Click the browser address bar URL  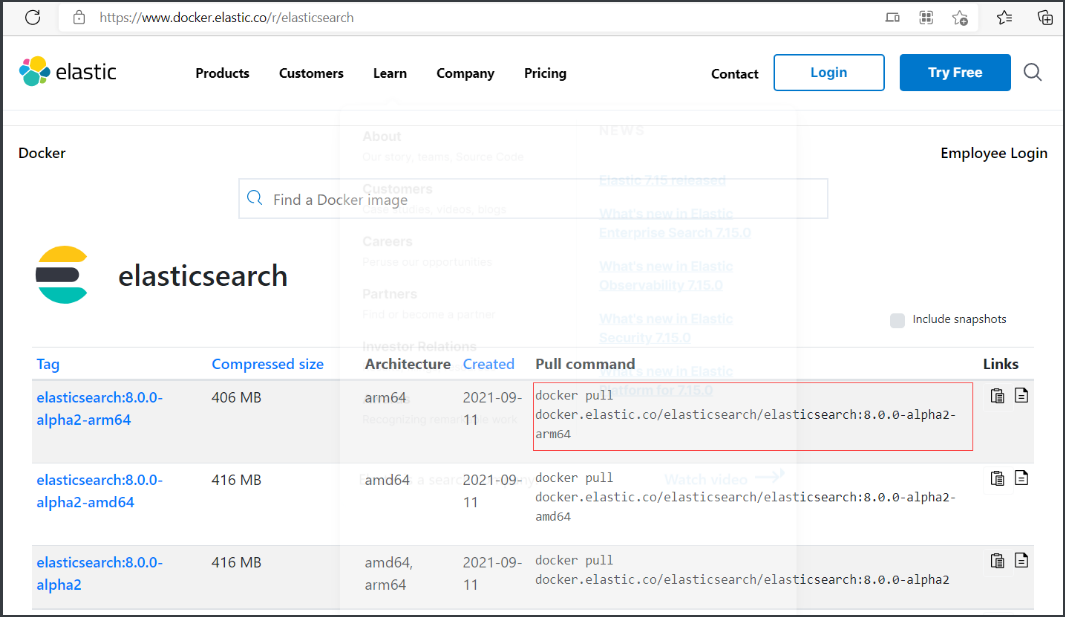coord(226,18)
